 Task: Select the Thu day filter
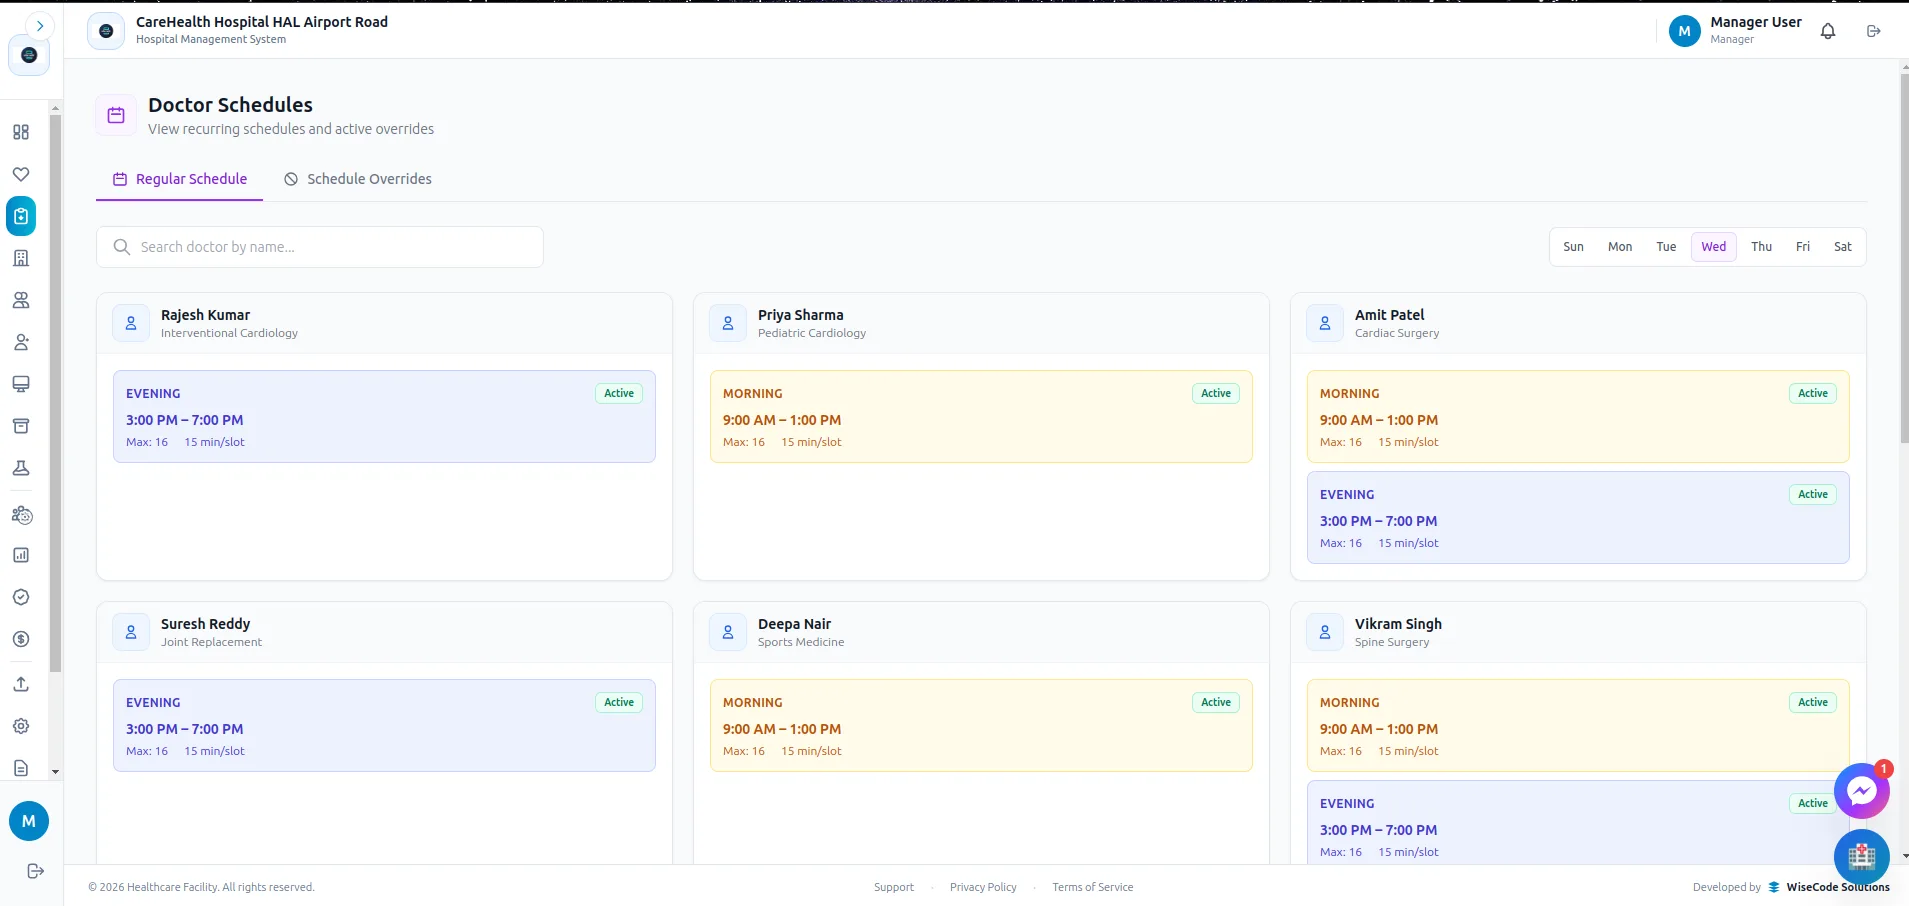(1762, 247)
